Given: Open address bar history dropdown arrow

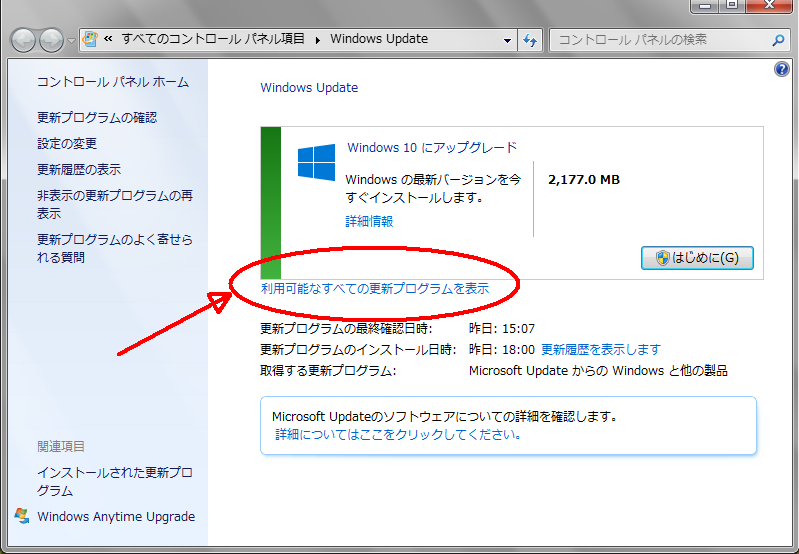Looking at the screenshot, I should [507, 40].
